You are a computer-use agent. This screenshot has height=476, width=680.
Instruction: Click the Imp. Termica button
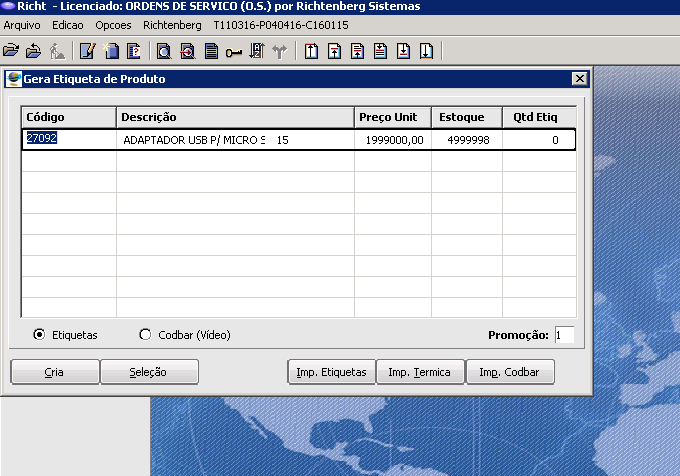click(x=420, y=372)
